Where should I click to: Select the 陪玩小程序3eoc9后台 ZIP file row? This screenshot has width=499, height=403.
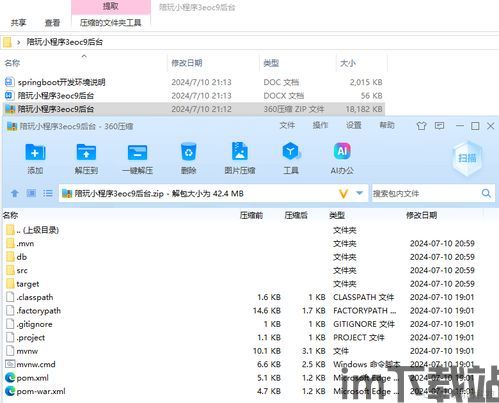193,109
